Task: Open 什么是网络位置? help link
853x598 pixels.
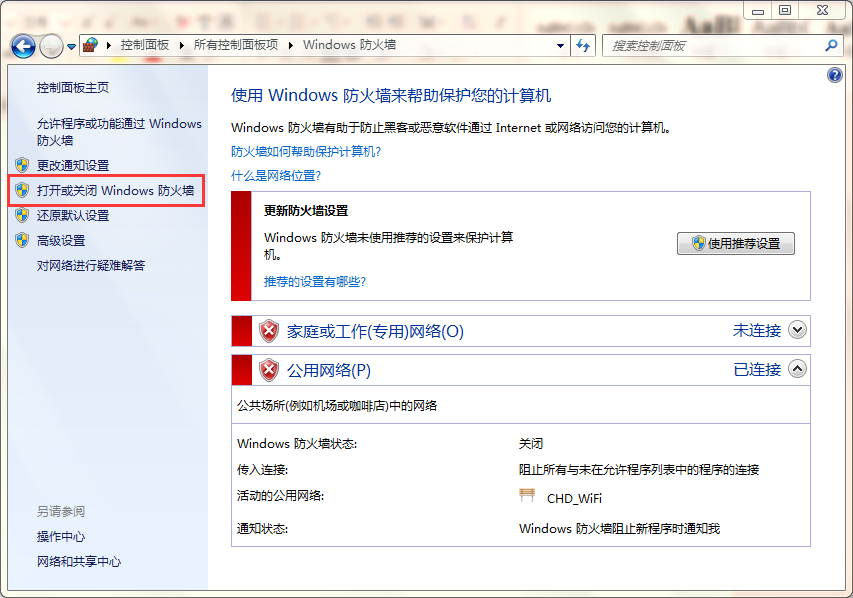Action: pyautogui.click(x=276, y=176)
